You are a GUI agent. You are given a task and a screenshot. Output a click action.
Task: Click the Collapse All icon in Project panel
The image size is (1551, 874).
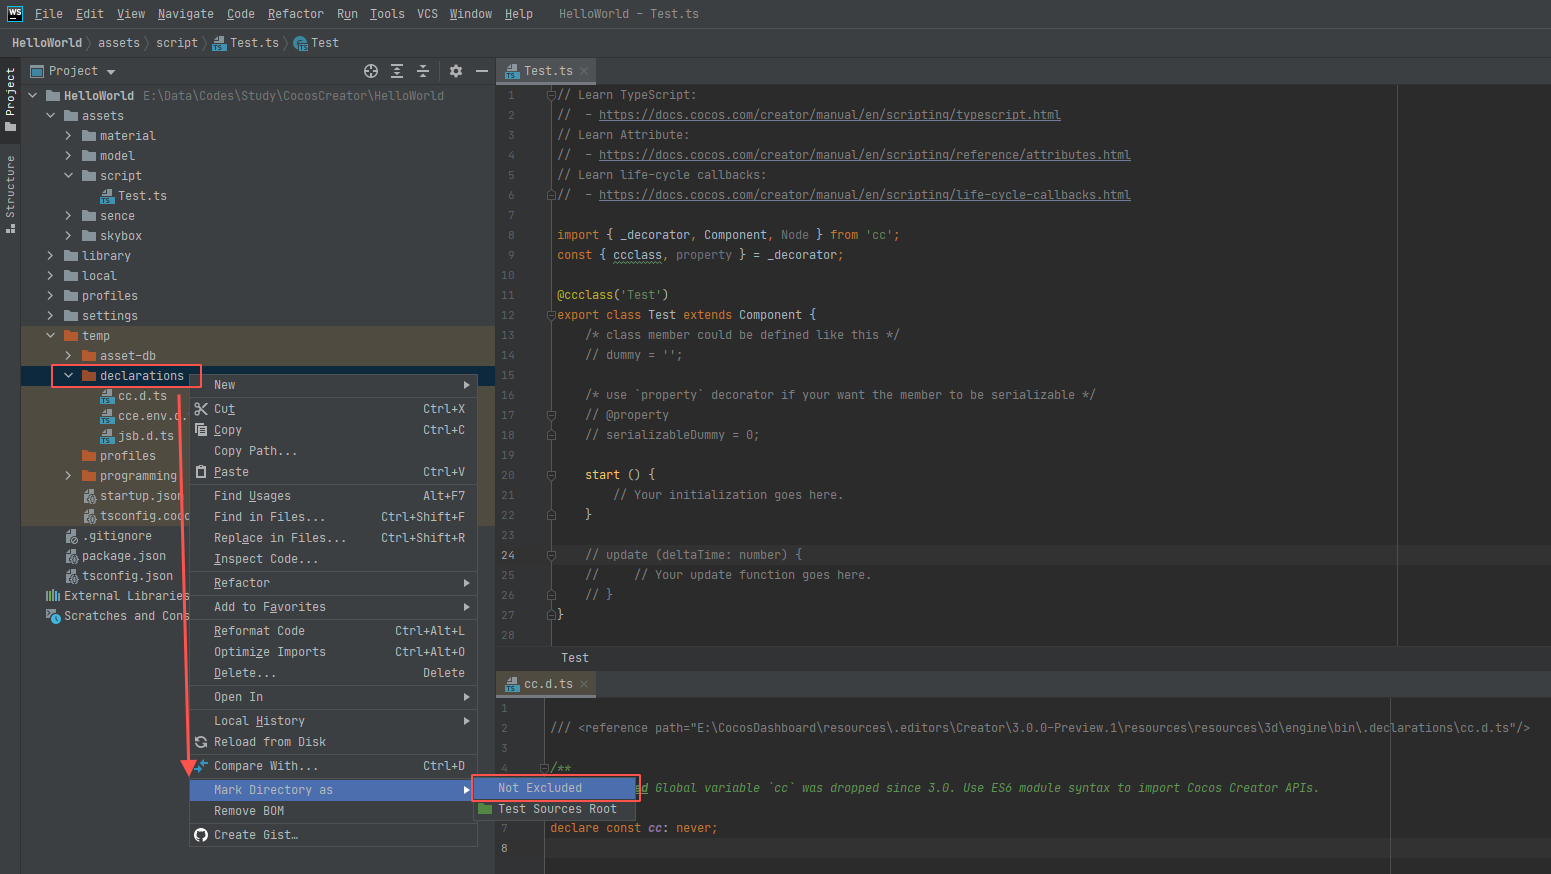(423, 71)
